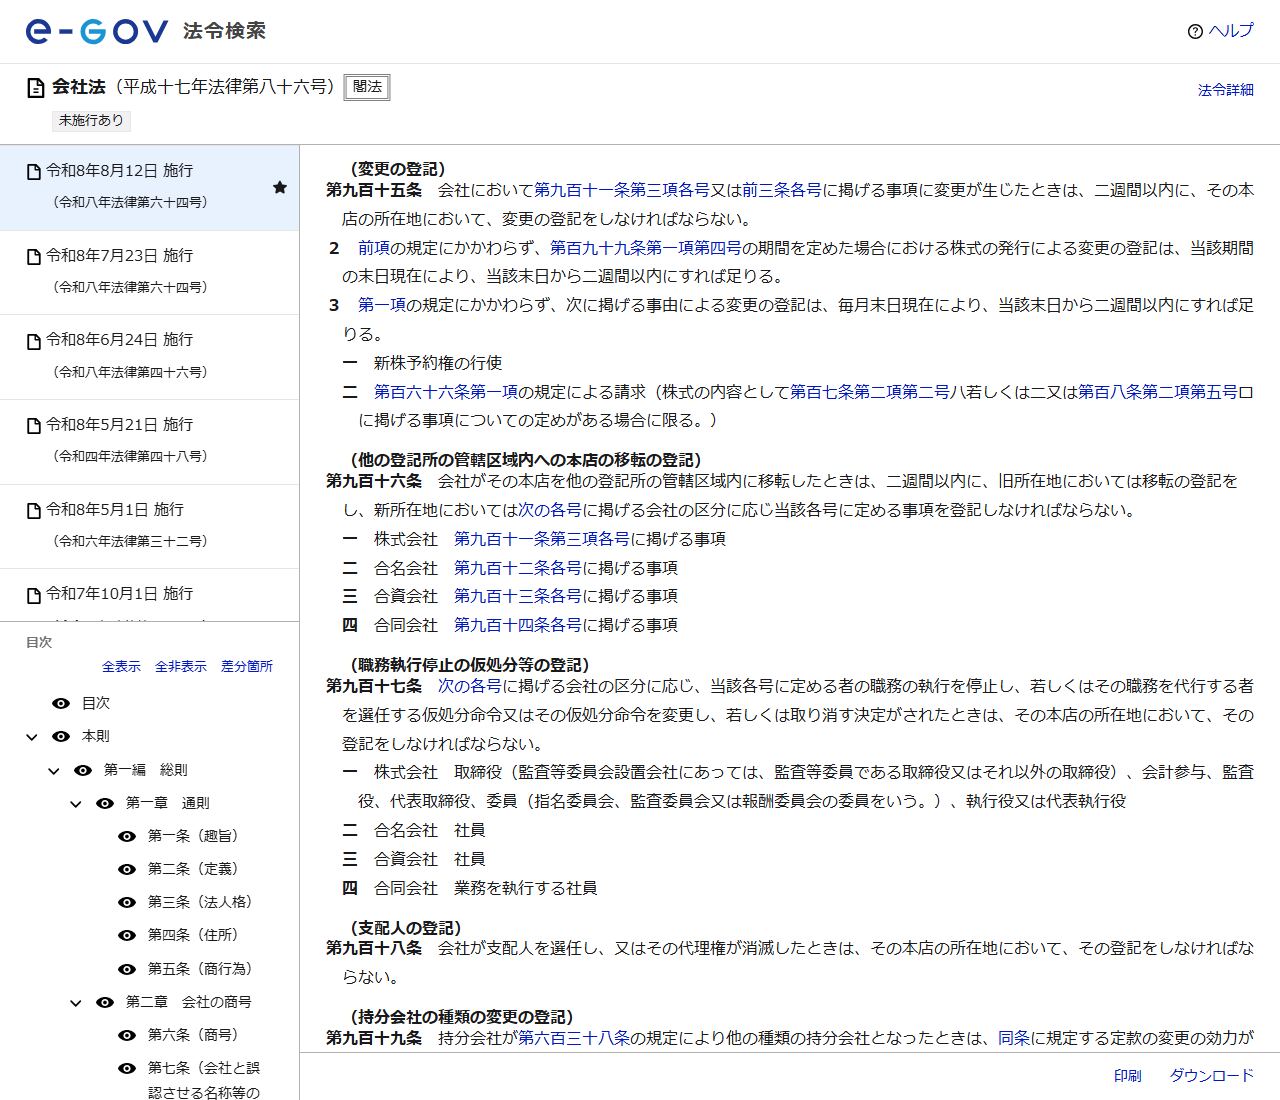Toggle eye icon for 第五条（商行為）
The image size is (1280, 1100).
tap(127, 969)
